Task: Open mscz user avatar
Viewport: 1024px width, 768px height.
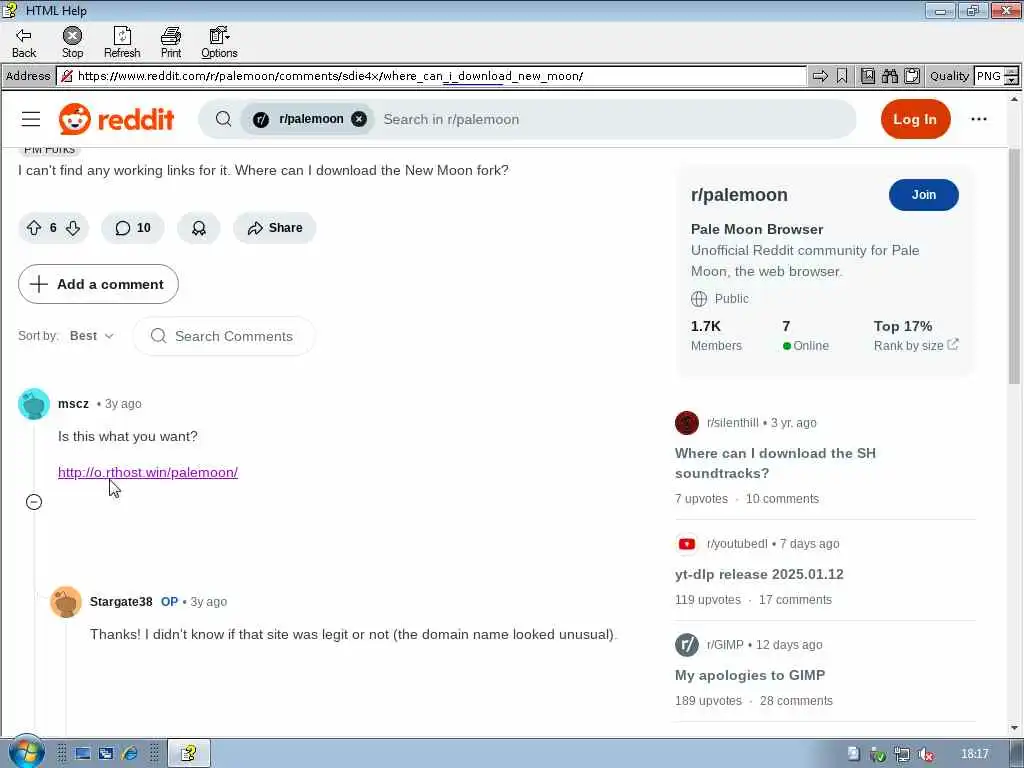Action: pos(34,404)
